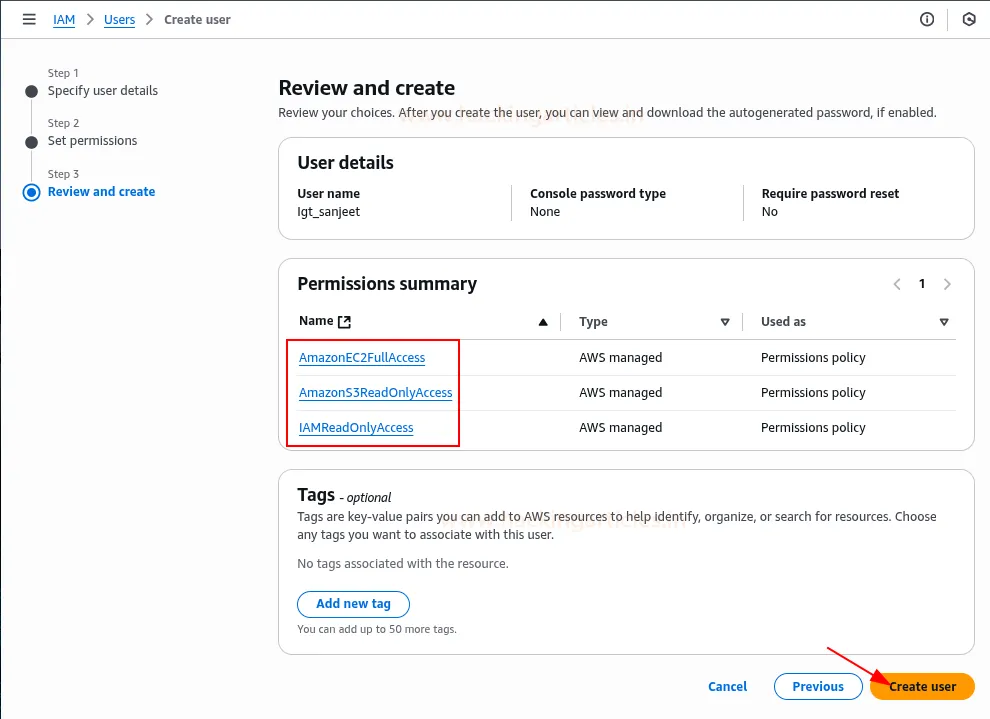This screenshot has height=719, width=990.
Task: Click the external link icon beside Name
Action: pyautogui.click(x=345, y=322)
